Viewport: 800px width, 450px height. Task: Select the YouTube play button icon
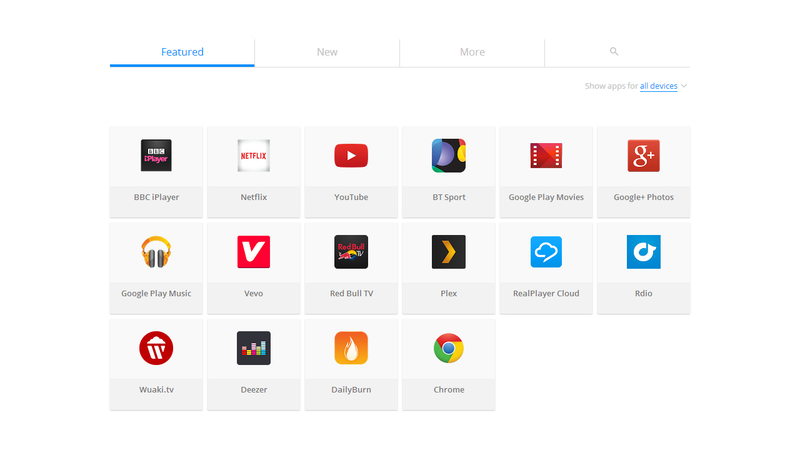tap(351, 156)
